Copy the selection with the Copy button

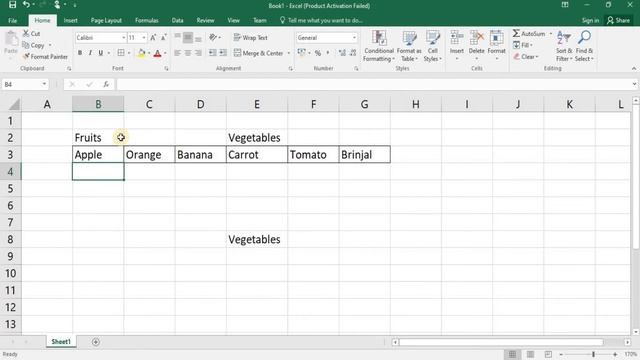tap(34, 45)
